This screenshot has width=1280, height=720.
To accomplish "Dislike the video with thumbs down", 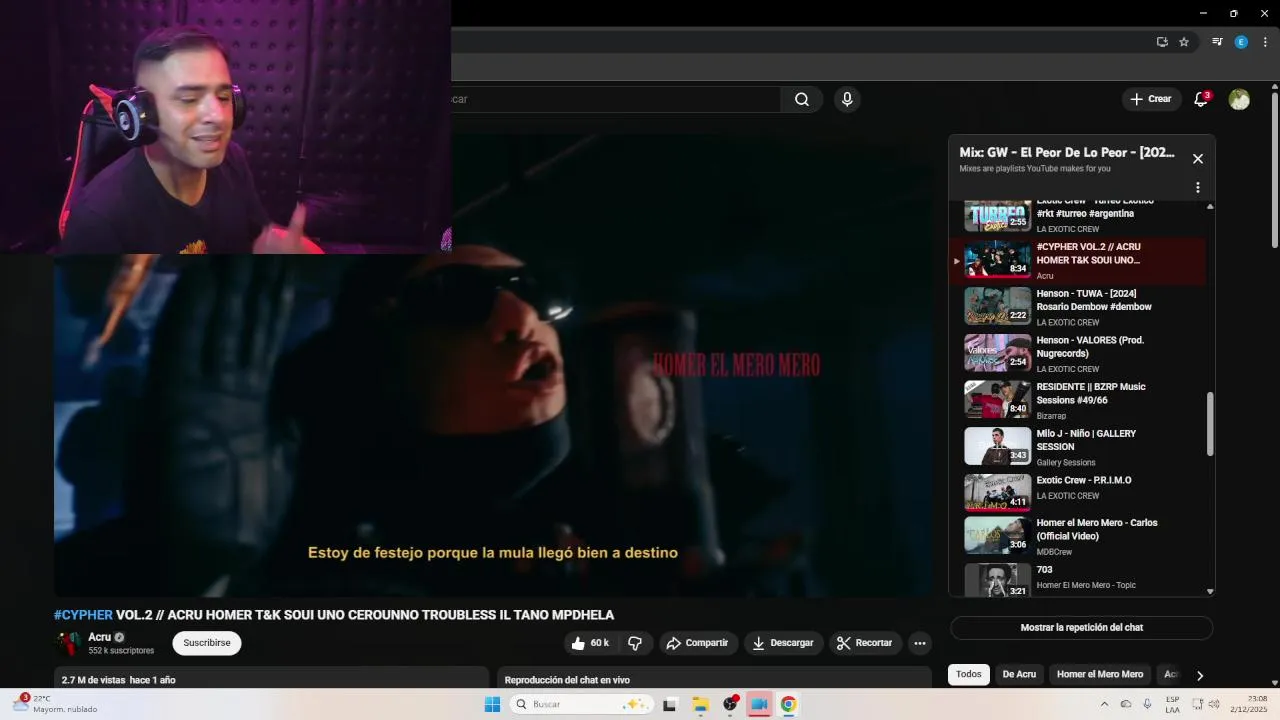I will point(635,643).
